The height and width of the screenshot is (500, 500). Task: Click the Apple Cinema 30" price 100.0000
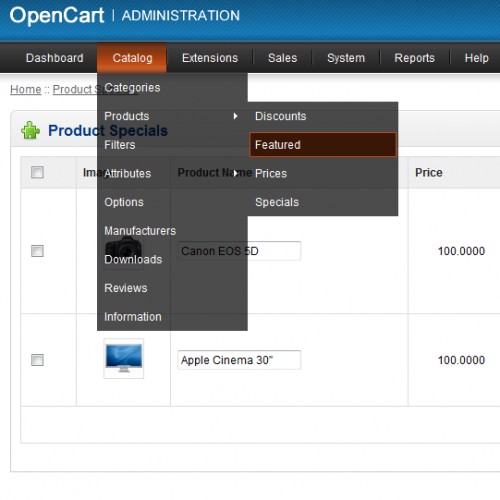coord(461,360)
